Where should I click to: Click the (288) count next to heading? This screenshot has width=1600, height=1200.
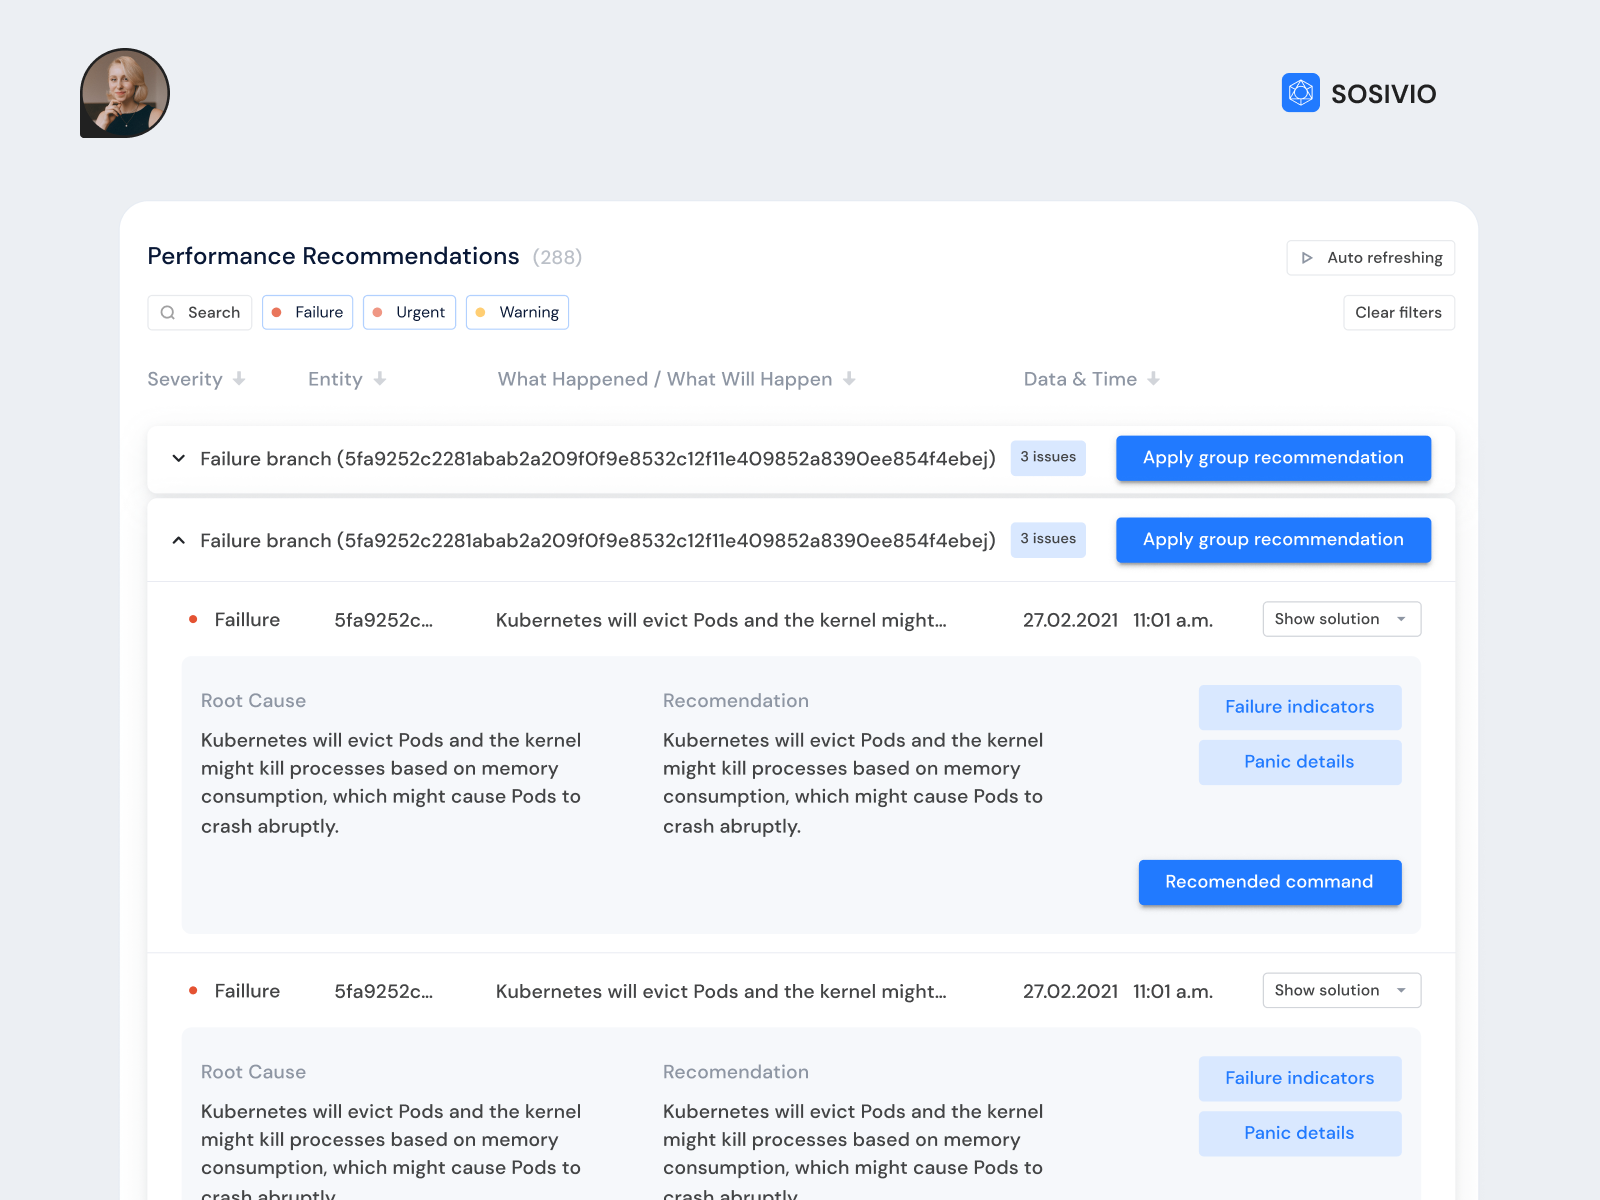[557, 257]
